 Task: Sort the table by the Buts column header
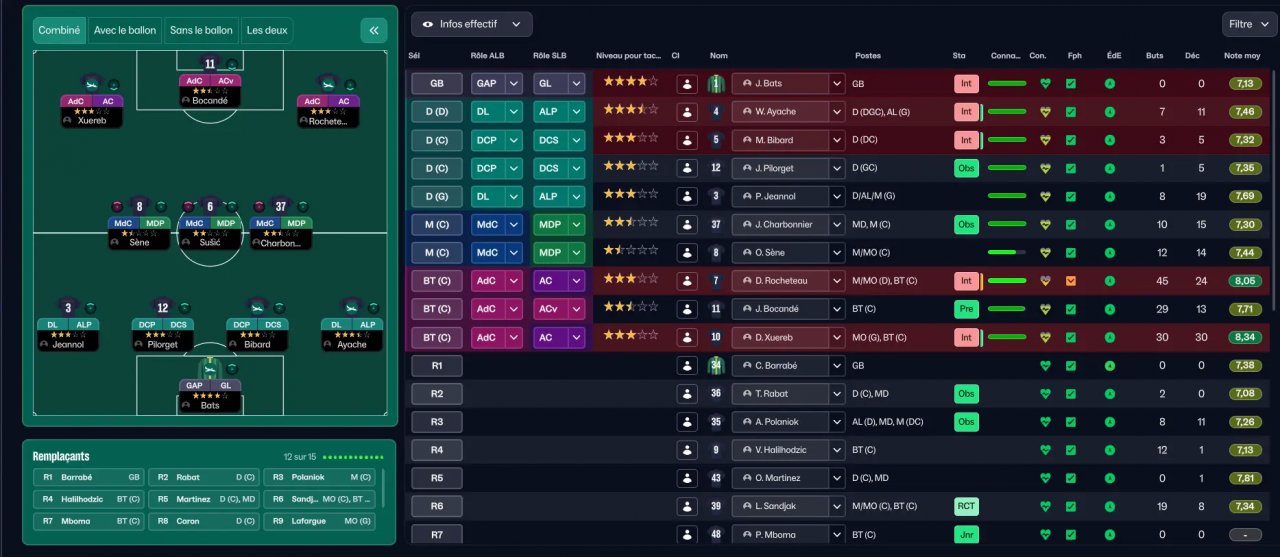1155,56
